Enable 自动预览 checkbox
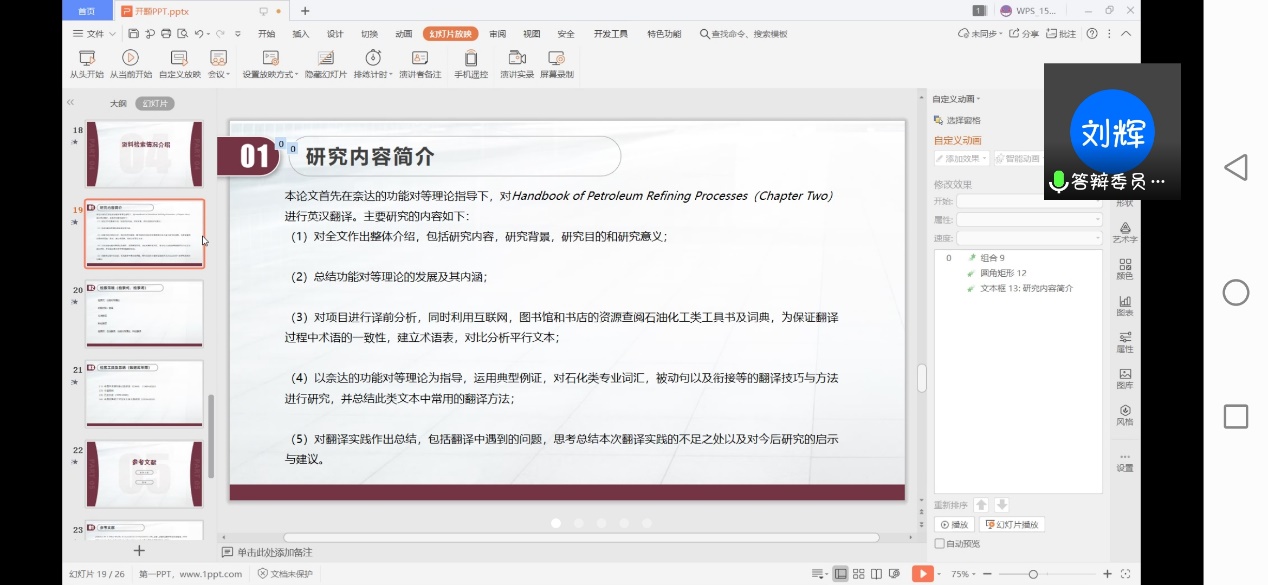 point(939,544)
